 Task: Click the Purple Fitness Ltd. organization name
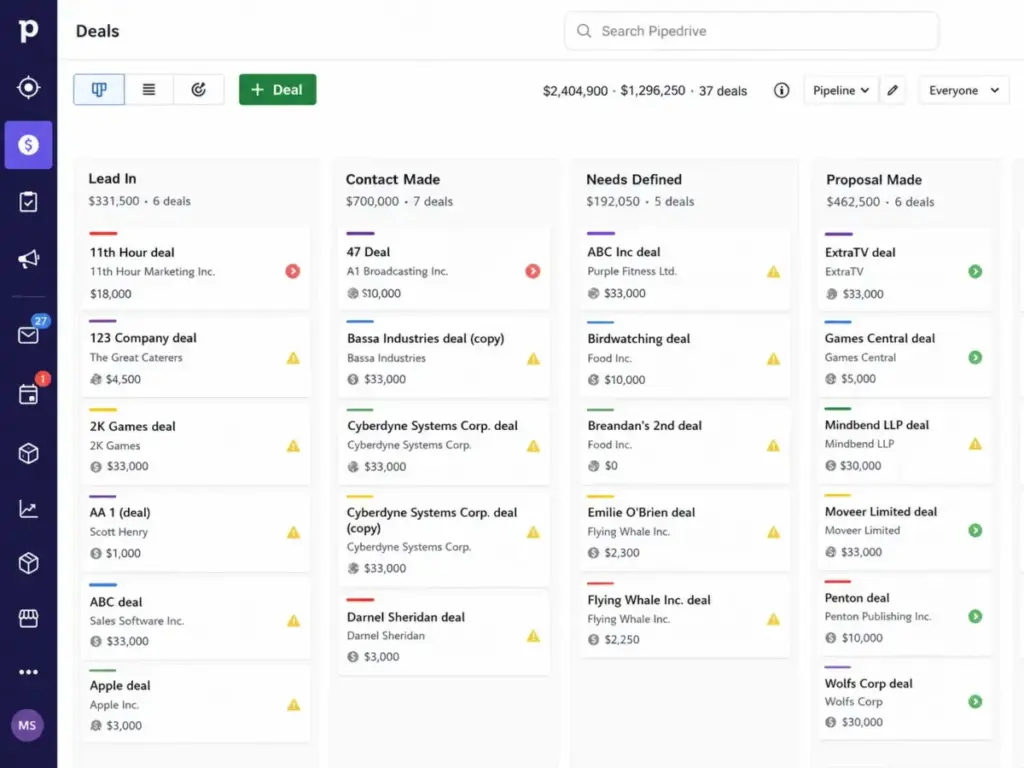tap(632, 271)
